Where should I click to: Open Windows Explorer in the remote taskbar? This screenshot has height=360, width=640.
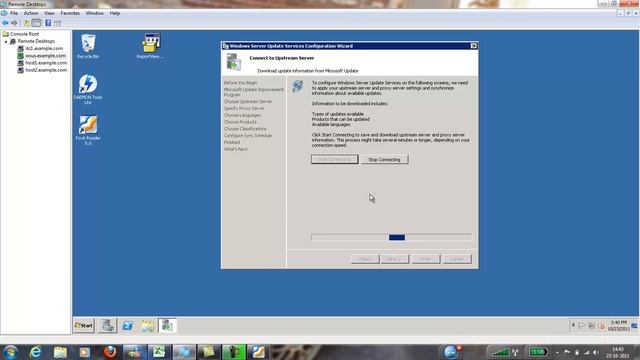[147, 326]
